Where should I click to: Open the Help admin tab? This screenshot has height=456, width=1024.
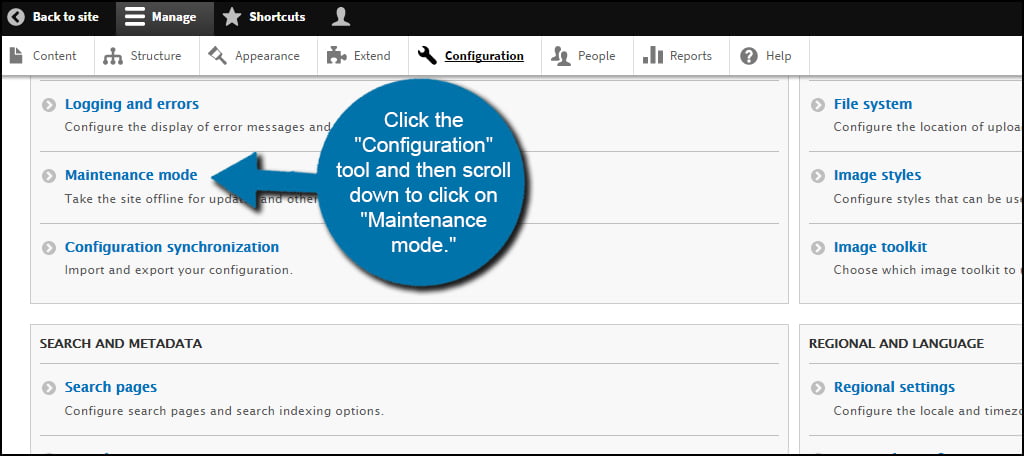778,56
